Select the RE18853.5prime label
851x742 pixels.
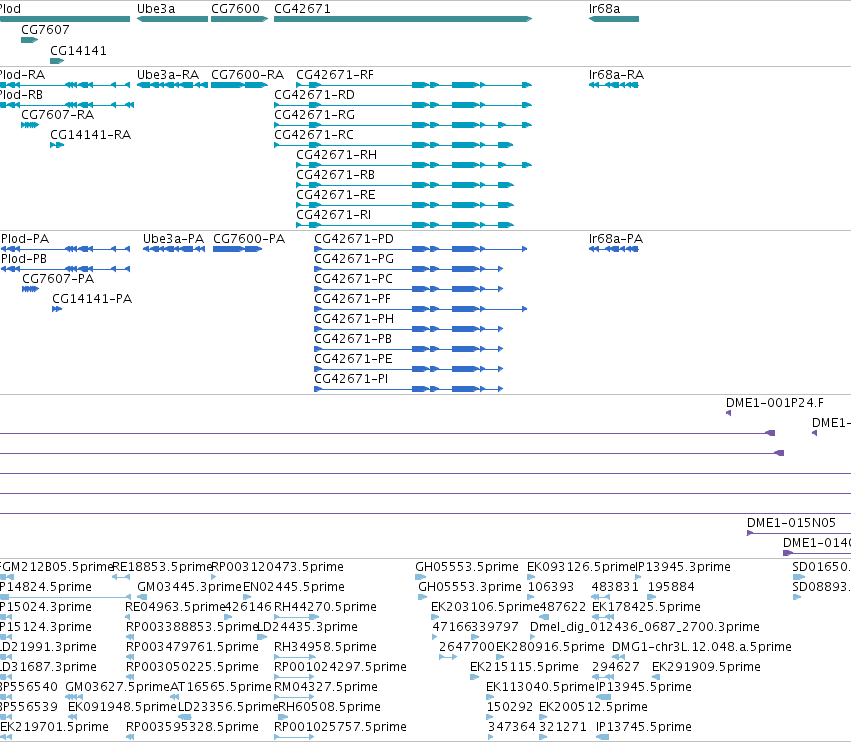point(162,567)
